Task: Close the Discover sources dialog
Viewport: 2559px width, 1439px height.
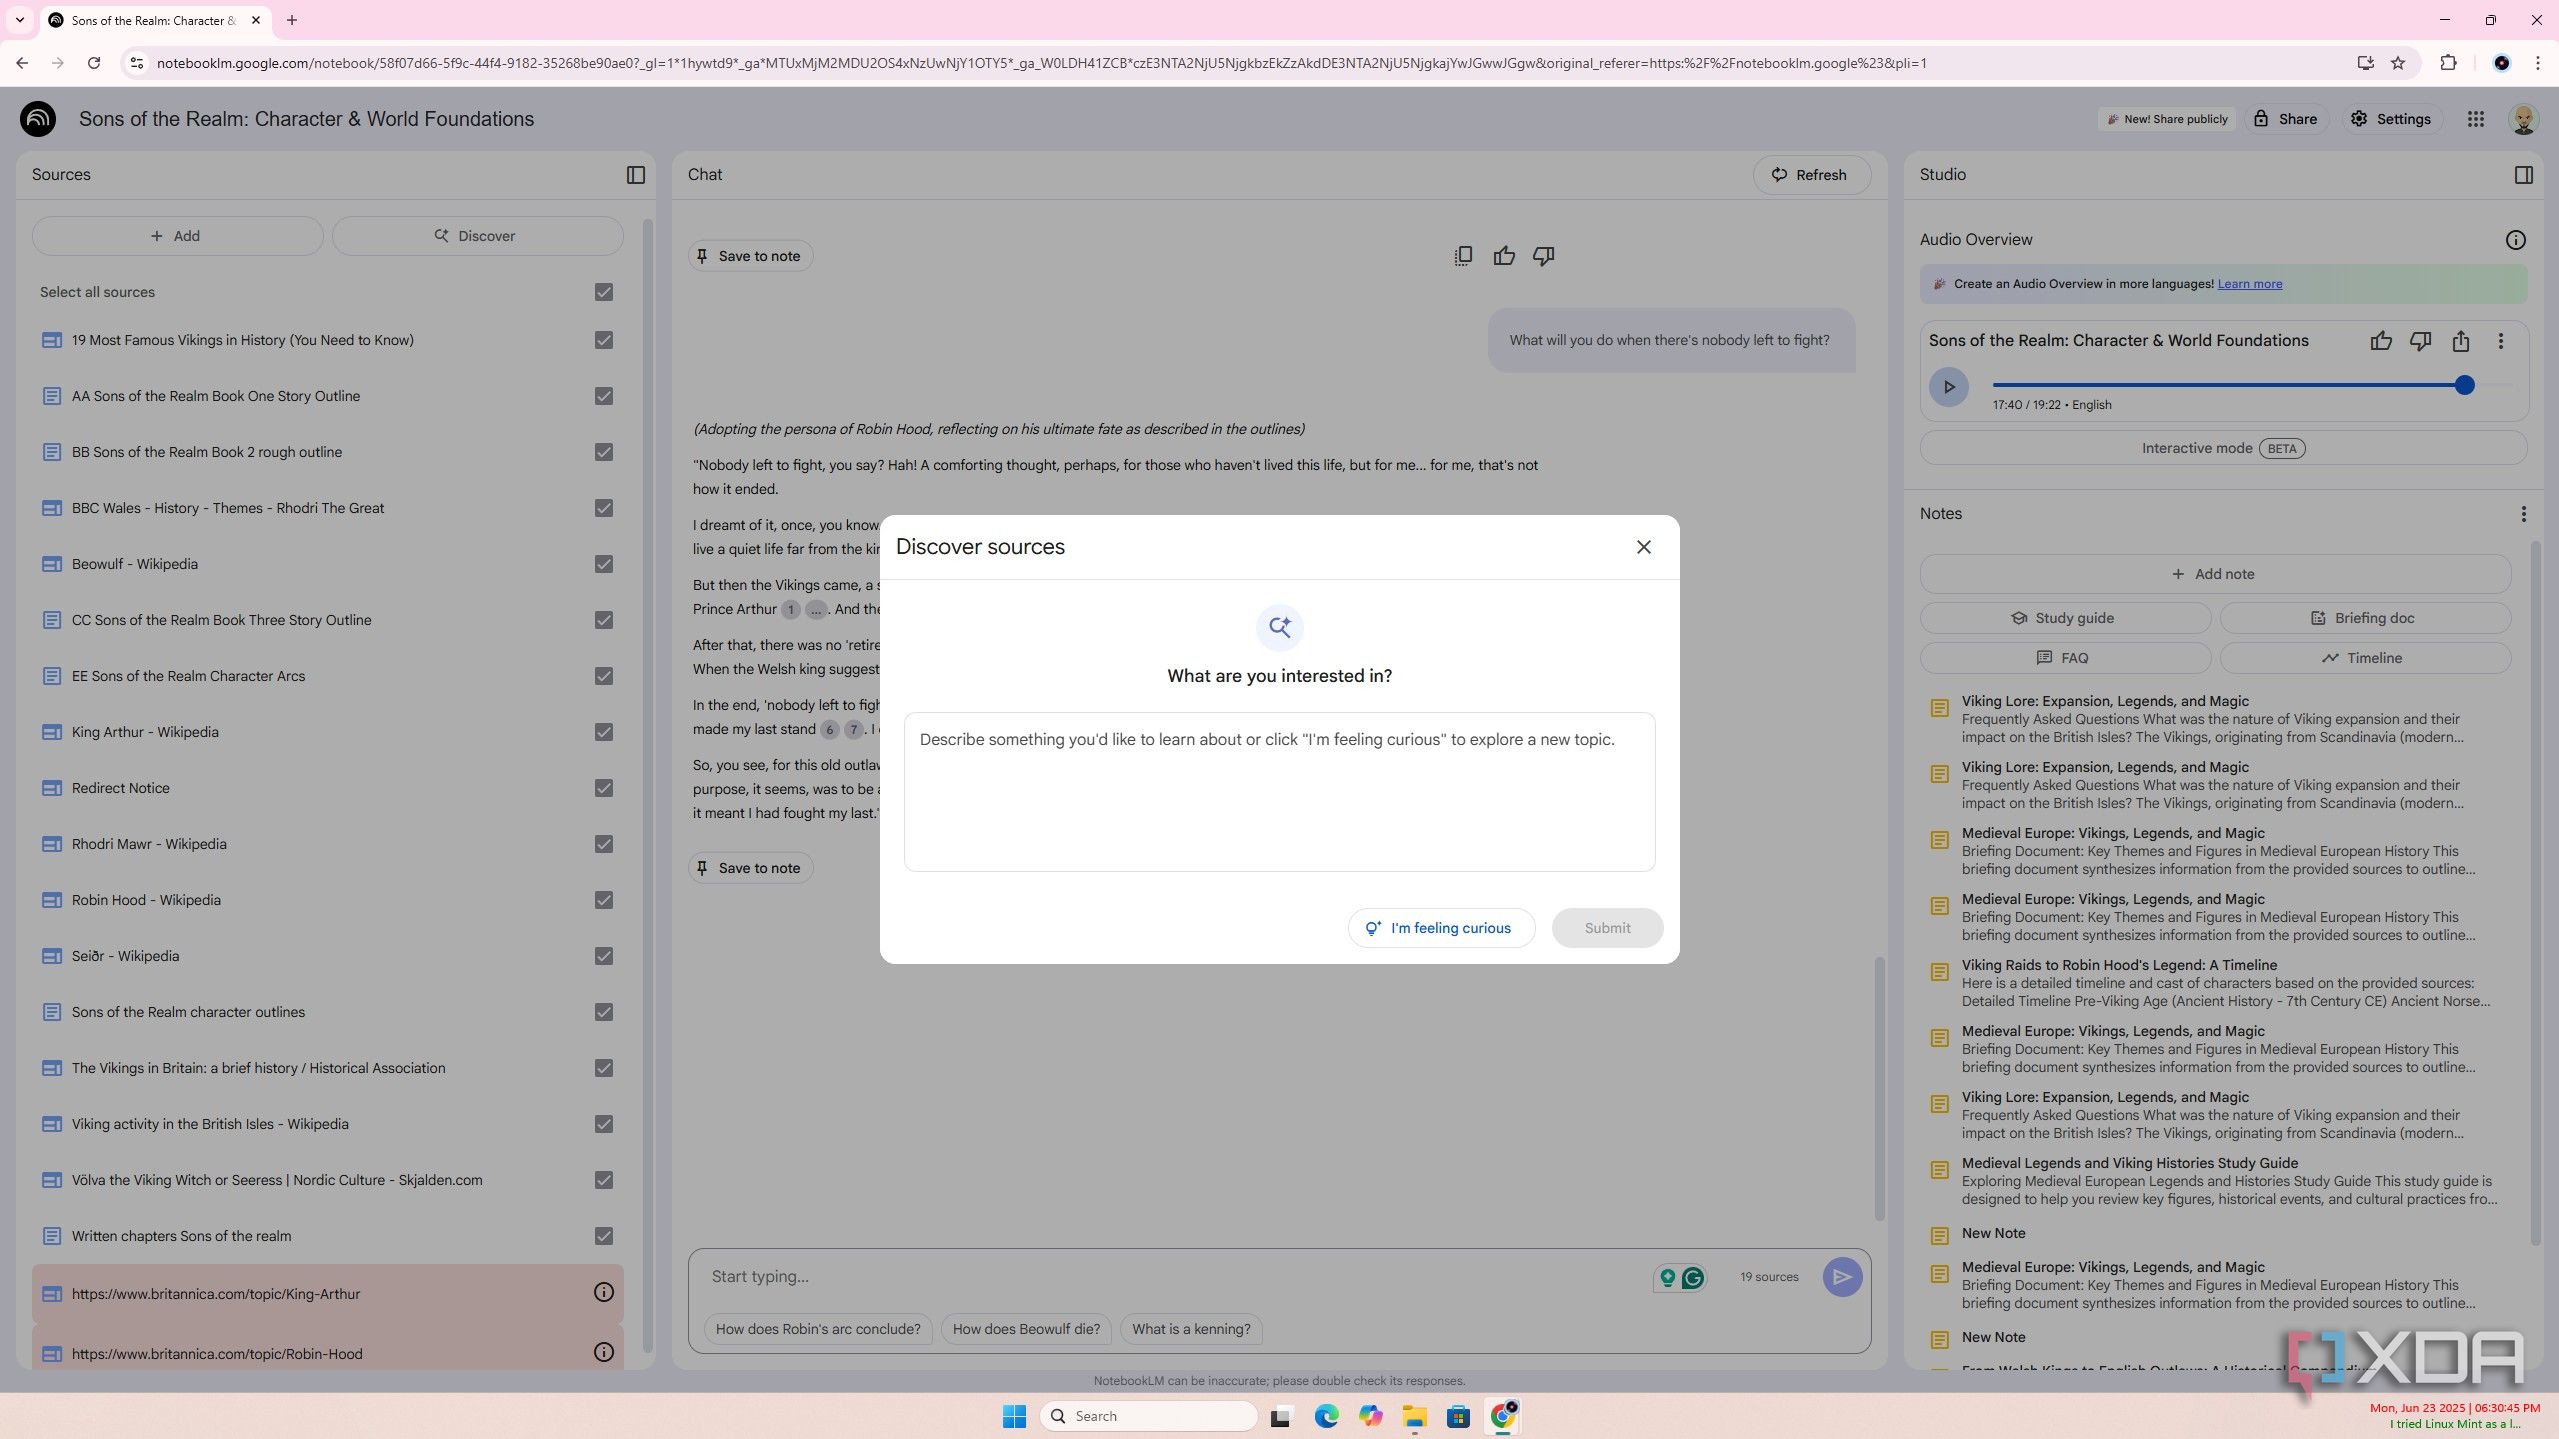Action: 1643,547
